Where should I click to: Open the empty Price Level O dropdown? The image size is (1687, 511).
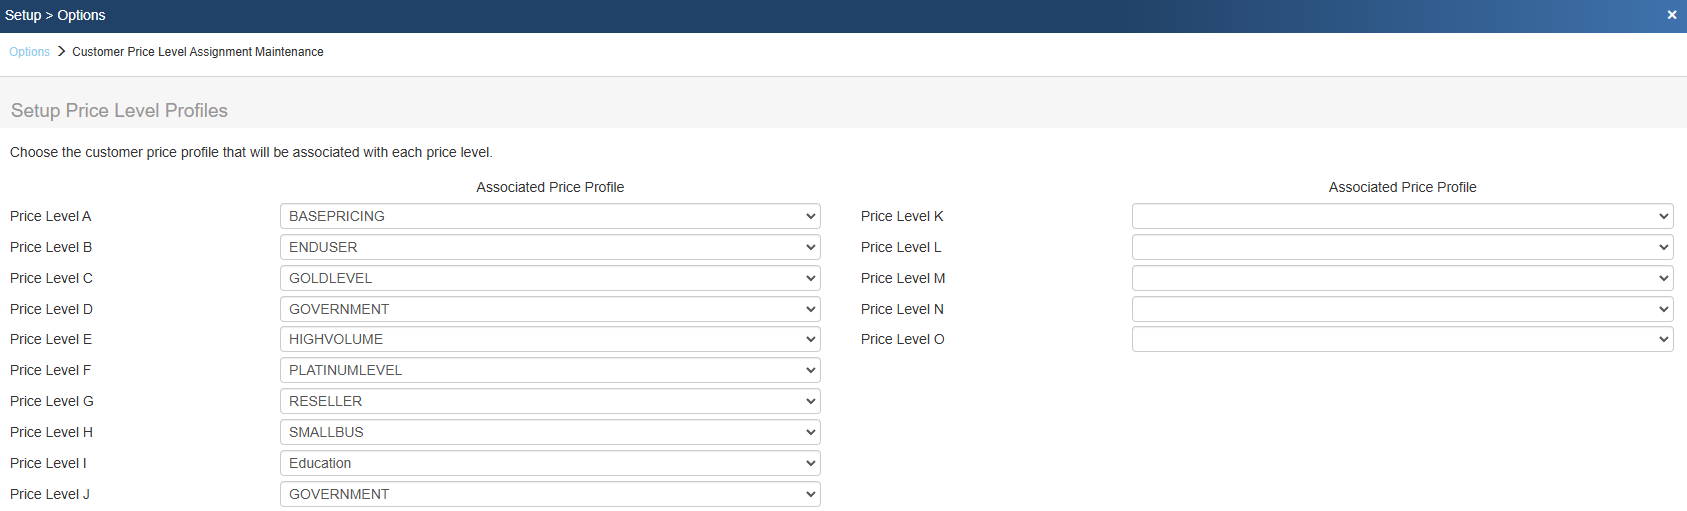1402,339
